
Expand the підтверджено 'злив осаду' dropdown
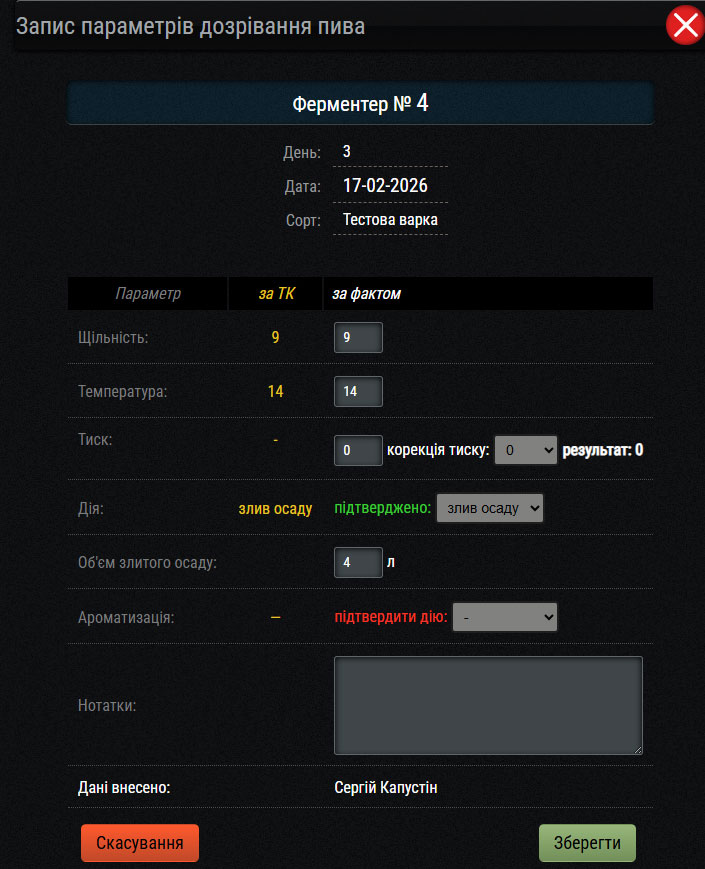click(x=490, y=508)
